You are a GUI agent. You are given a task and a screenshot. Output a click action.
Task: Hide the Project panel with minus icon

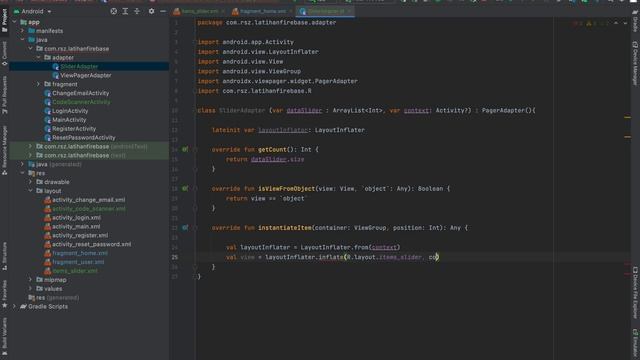coord(163,11)
